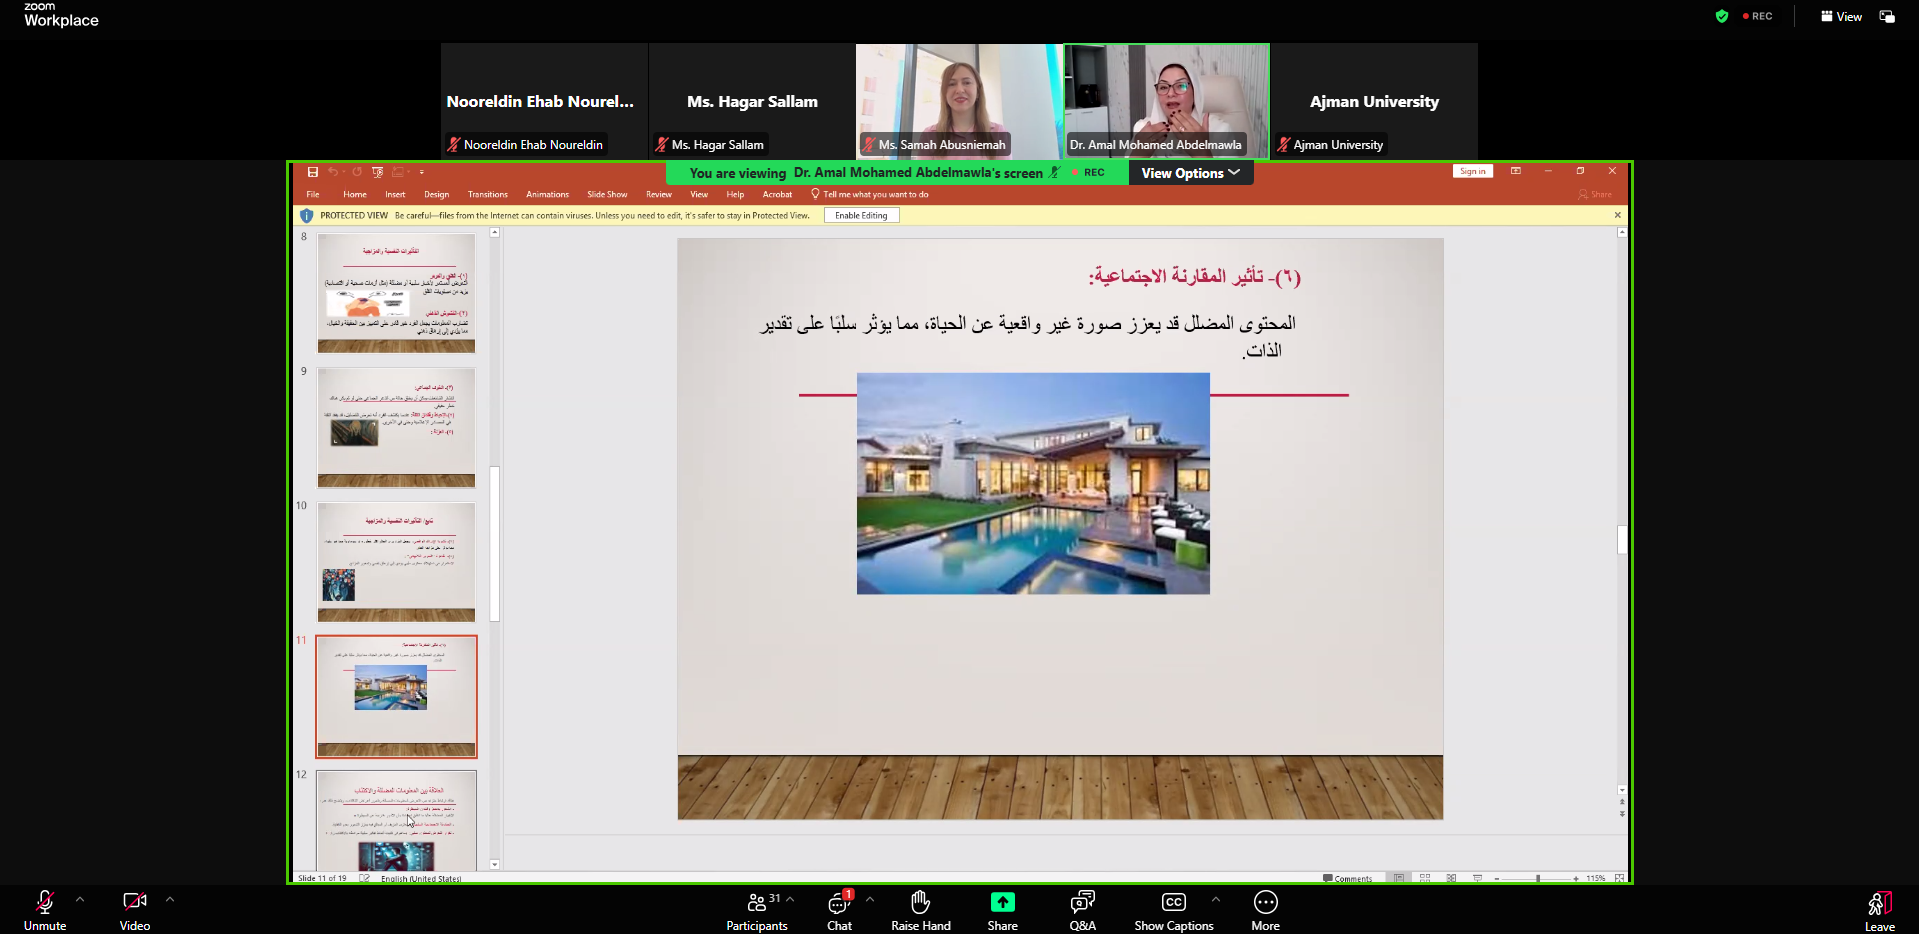Unmute the microphone
The image size is (1919, 934).
click(45, 909)
